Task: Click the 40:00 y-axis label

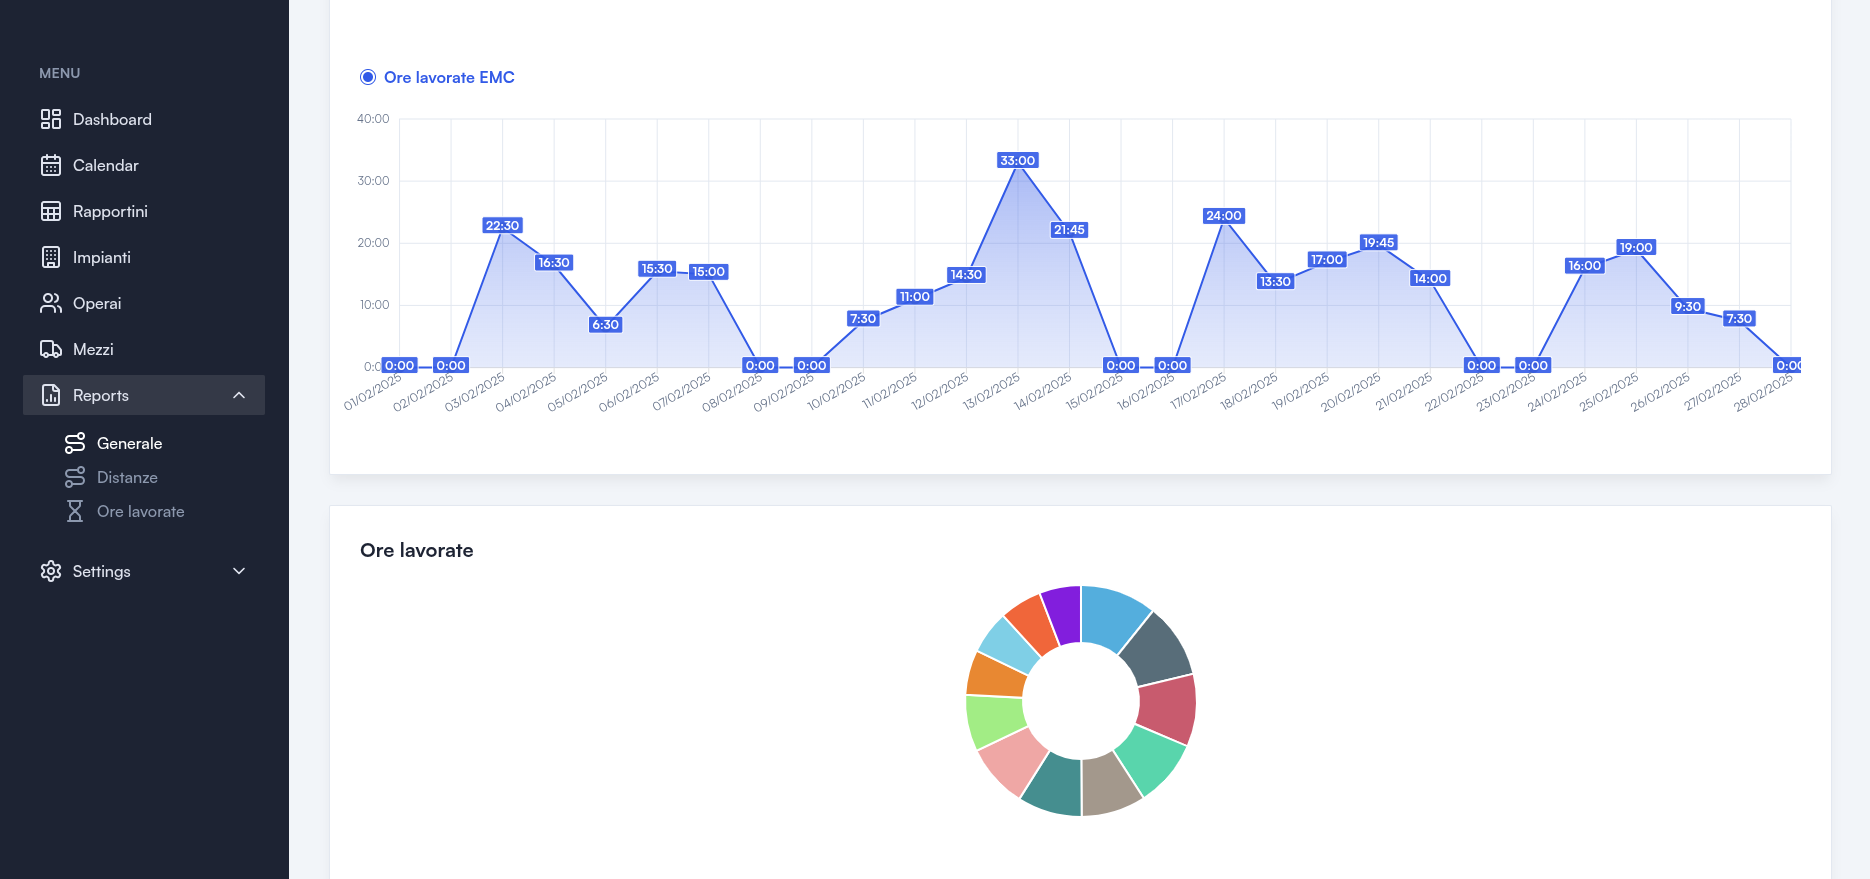Action: click(373, 118)
